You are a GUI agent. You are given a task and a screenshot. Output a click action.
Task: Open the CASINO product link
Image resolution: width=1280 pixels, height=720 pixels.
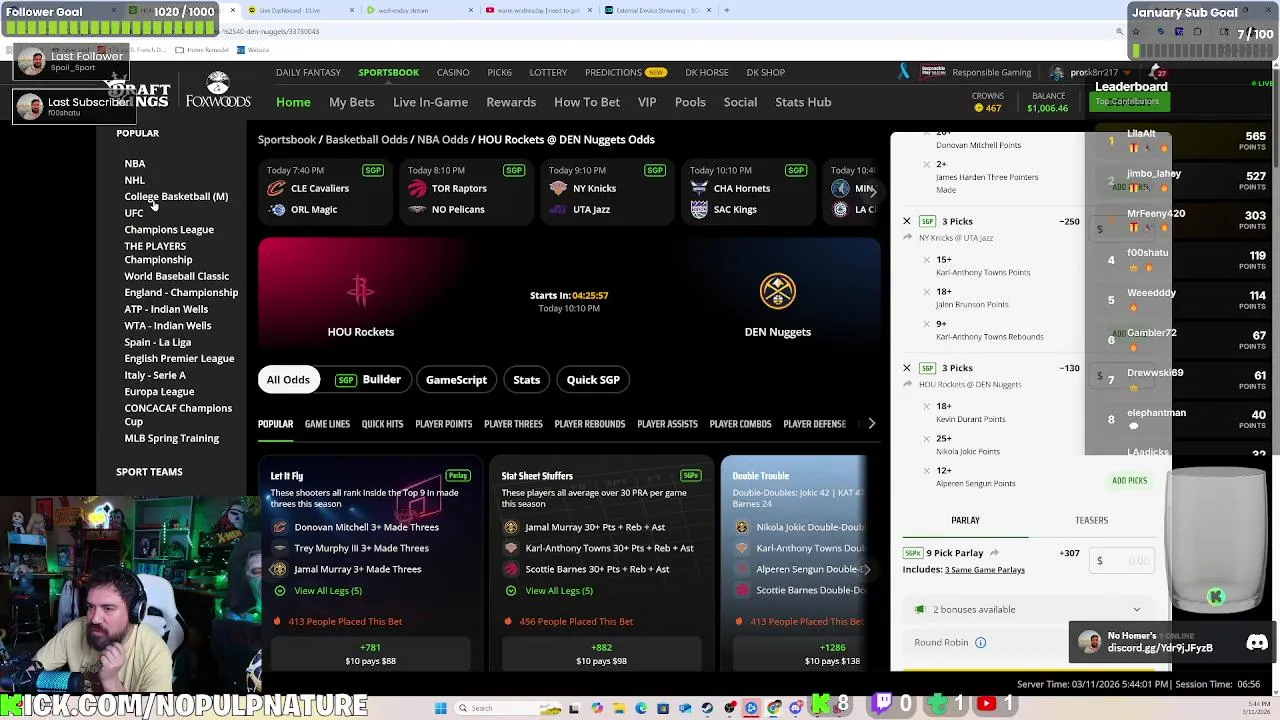point(453,72)
